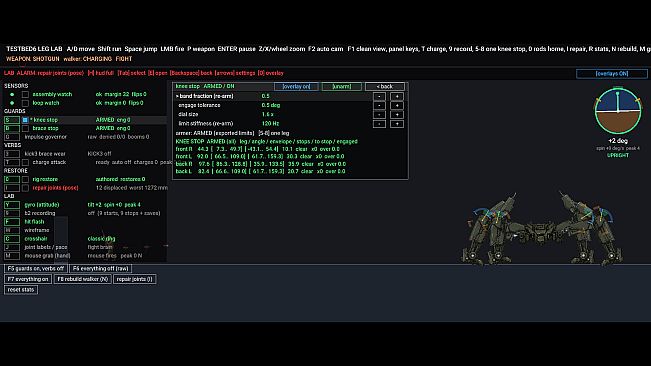Viewport: 651px width, 366px height.
Task: Click the J key box for joint labels
Action: [x=12, y=247]
